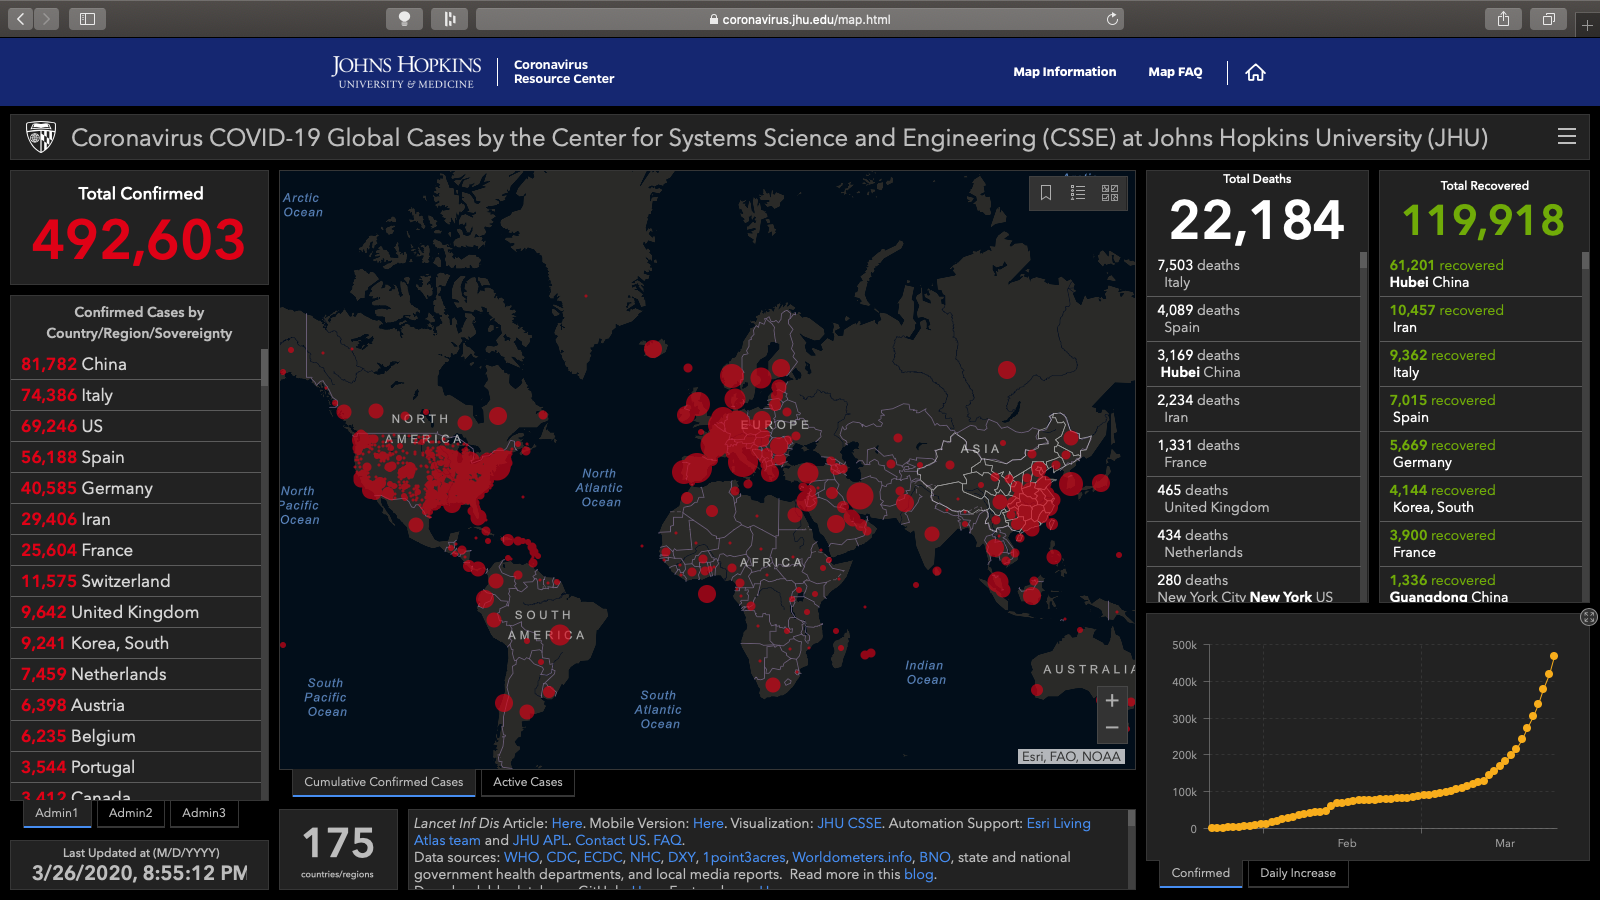The width and height of the screenshot is (1600, 900).
Task: Open the Map Information link
Action: click(1064, 72)
